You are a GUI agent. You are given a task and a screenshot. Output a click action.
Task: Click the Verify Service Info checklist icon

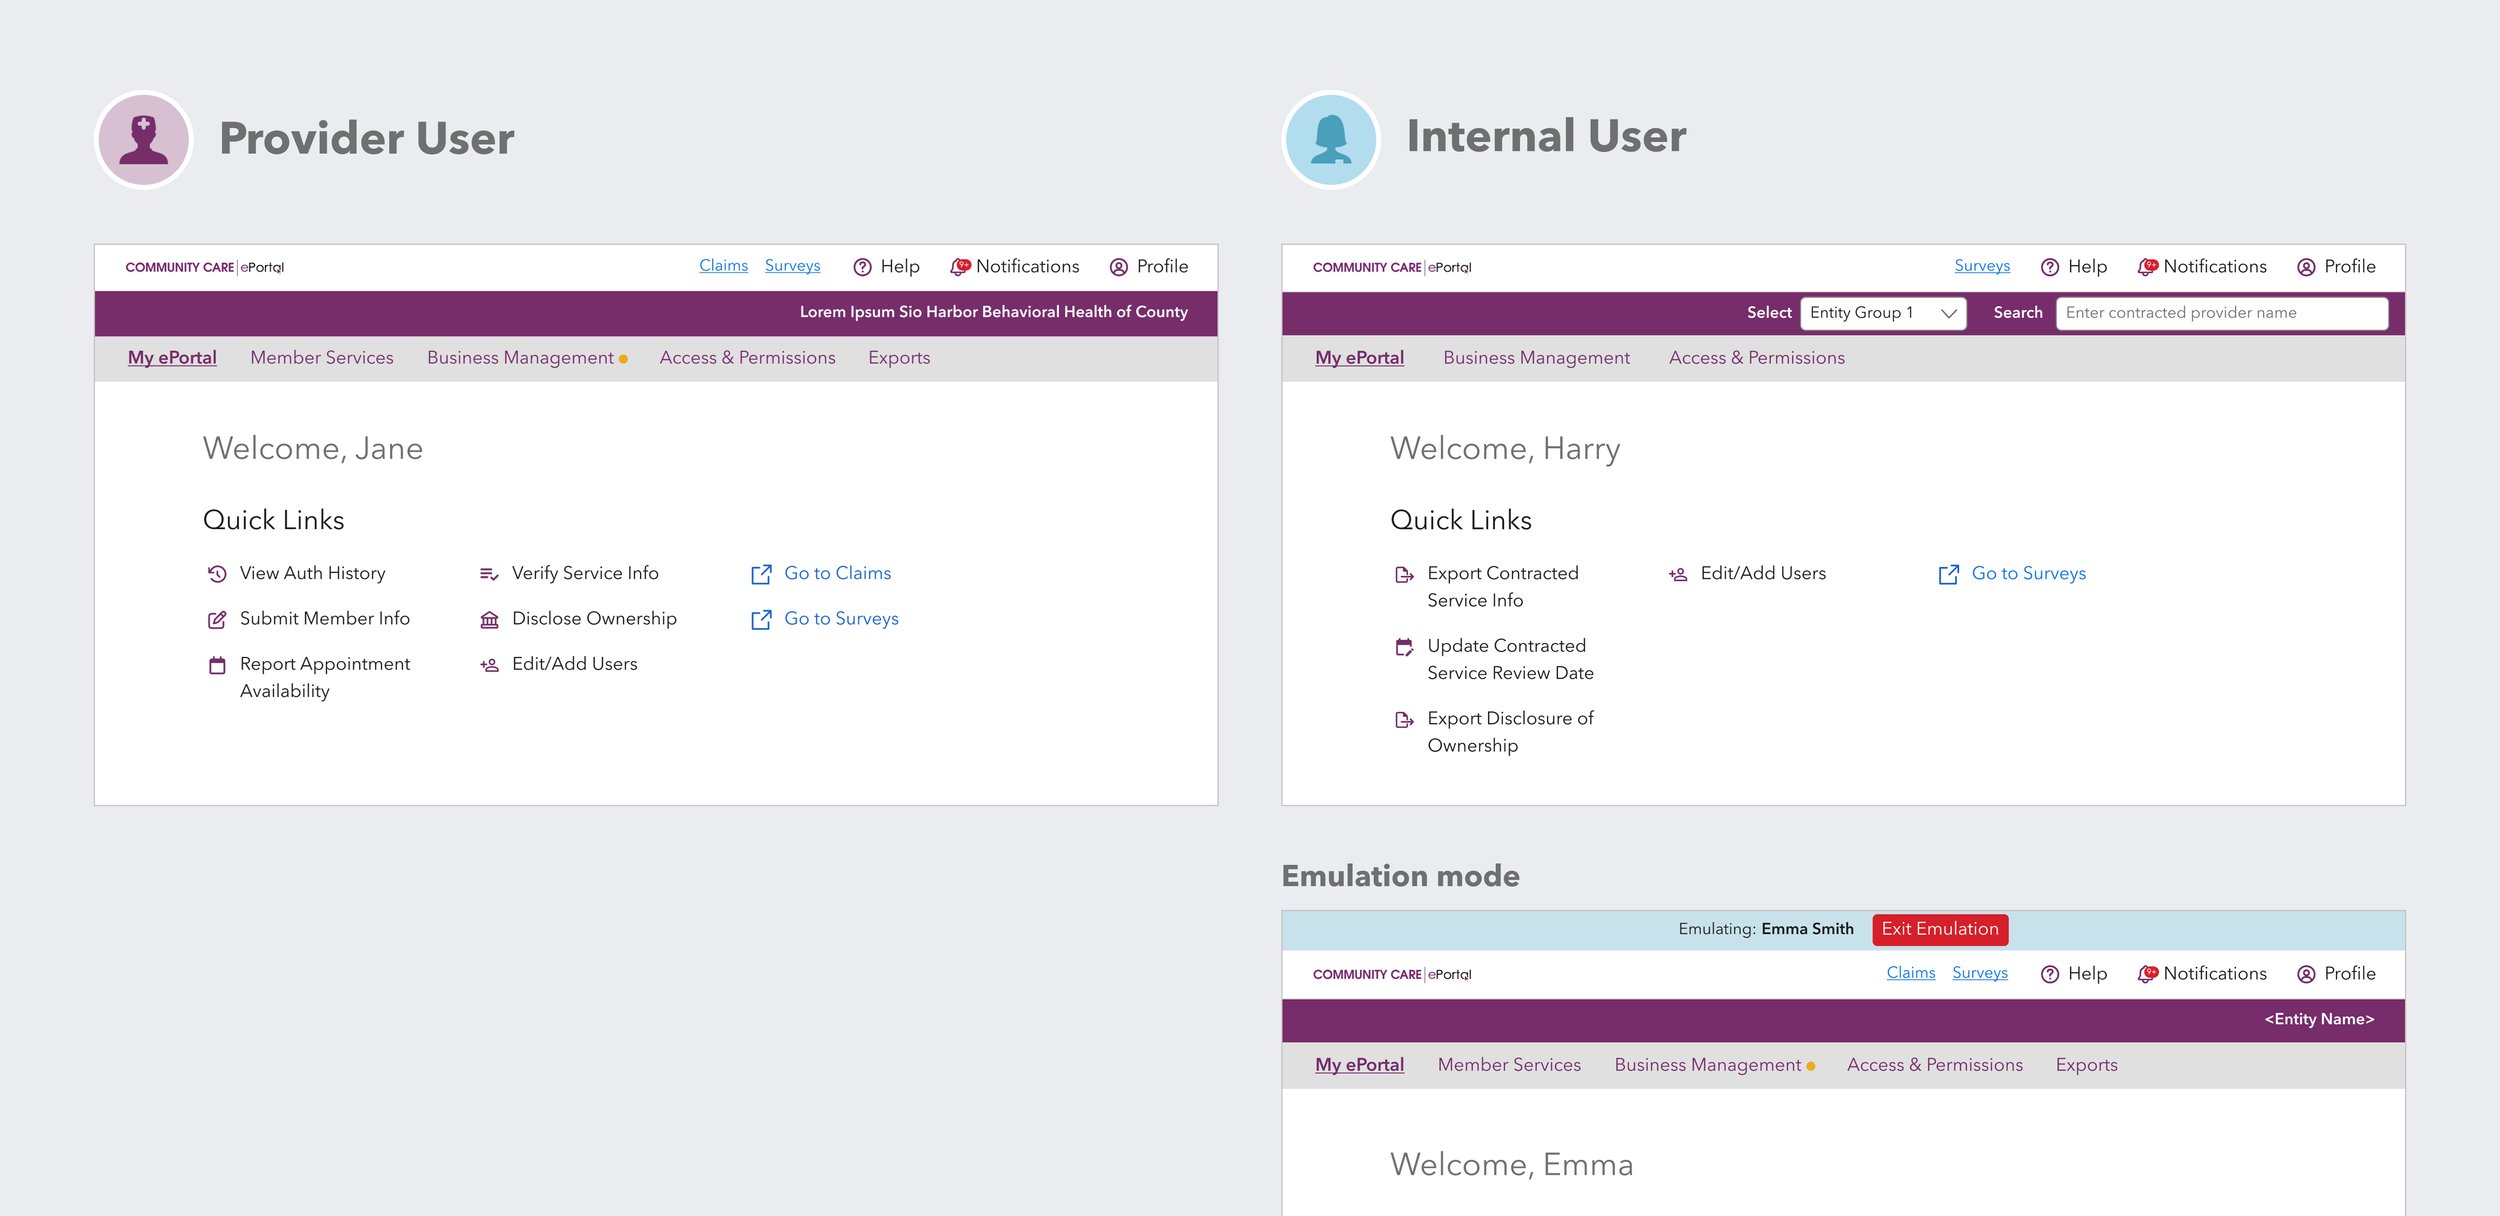click(x=489, y=574)
